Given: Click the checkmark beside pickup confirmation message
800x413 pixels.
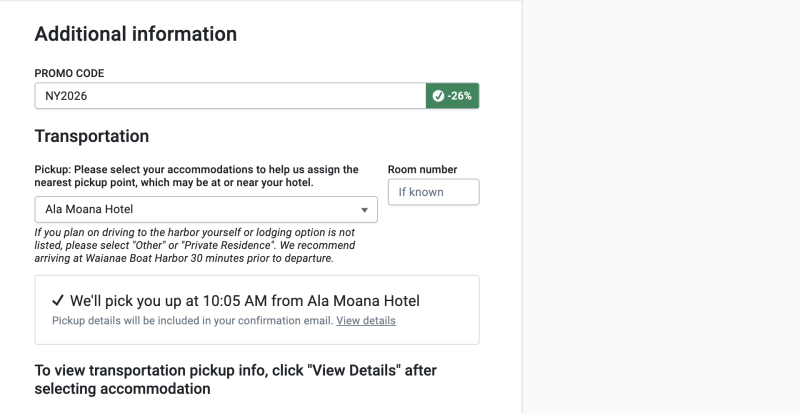Looking at the screenshot, I should coord(58,300).
